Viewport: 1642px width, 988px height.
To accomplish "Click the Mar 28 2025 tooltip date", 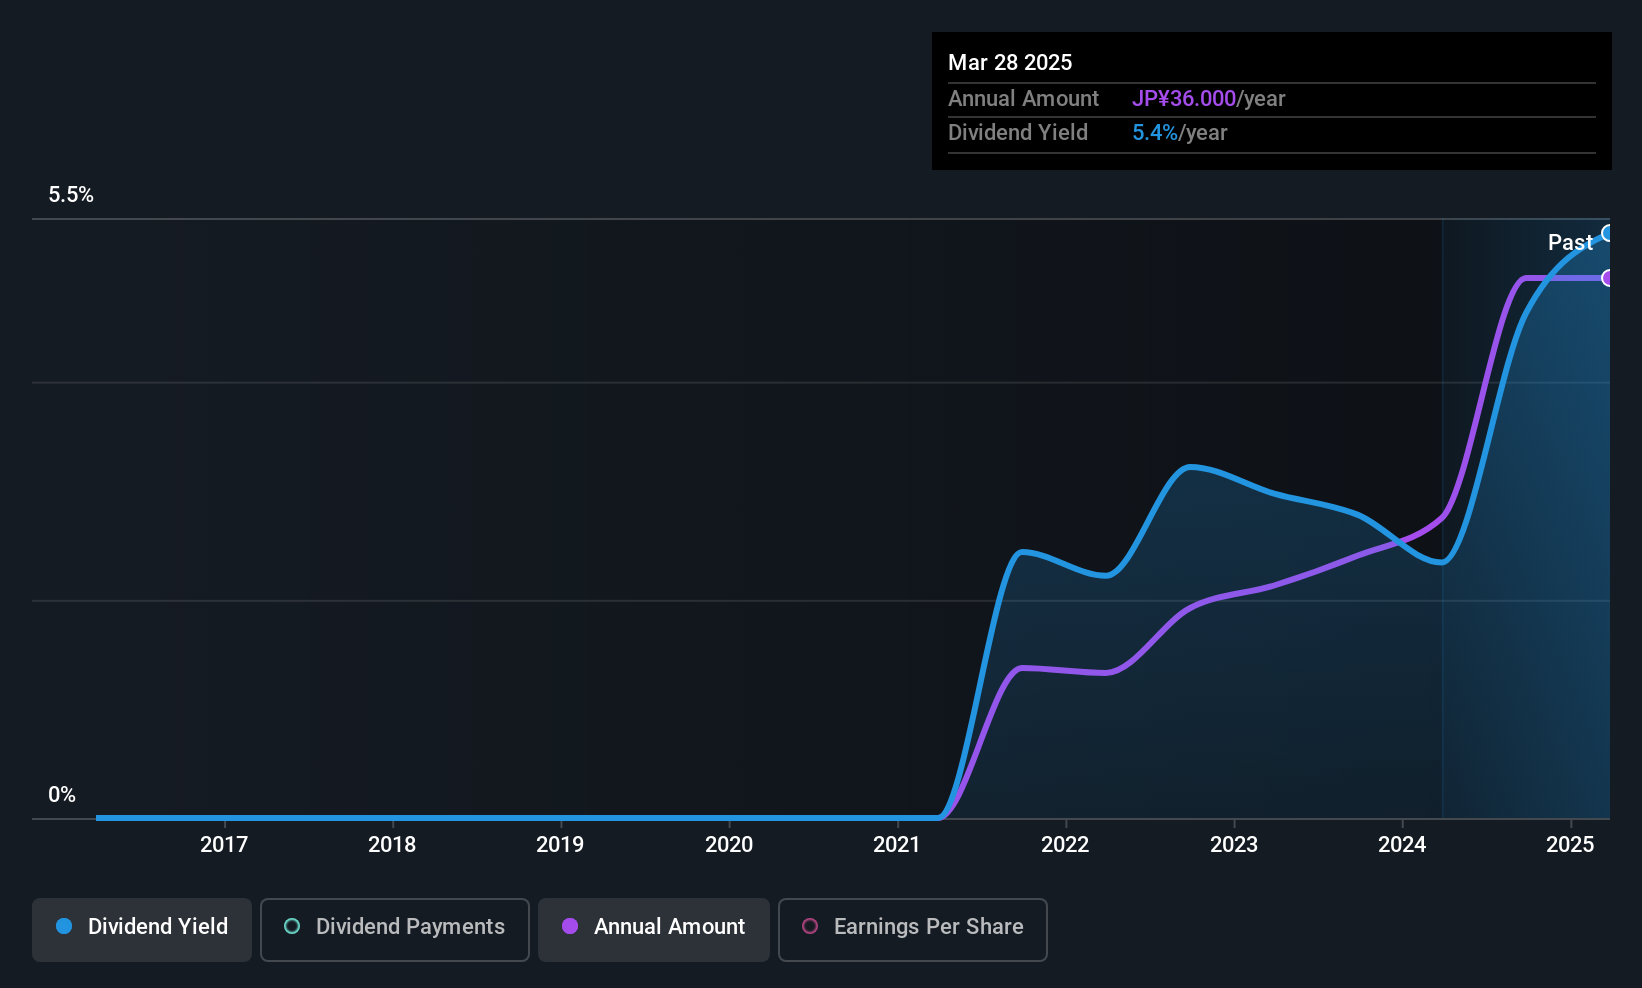I will point(1010,63).
